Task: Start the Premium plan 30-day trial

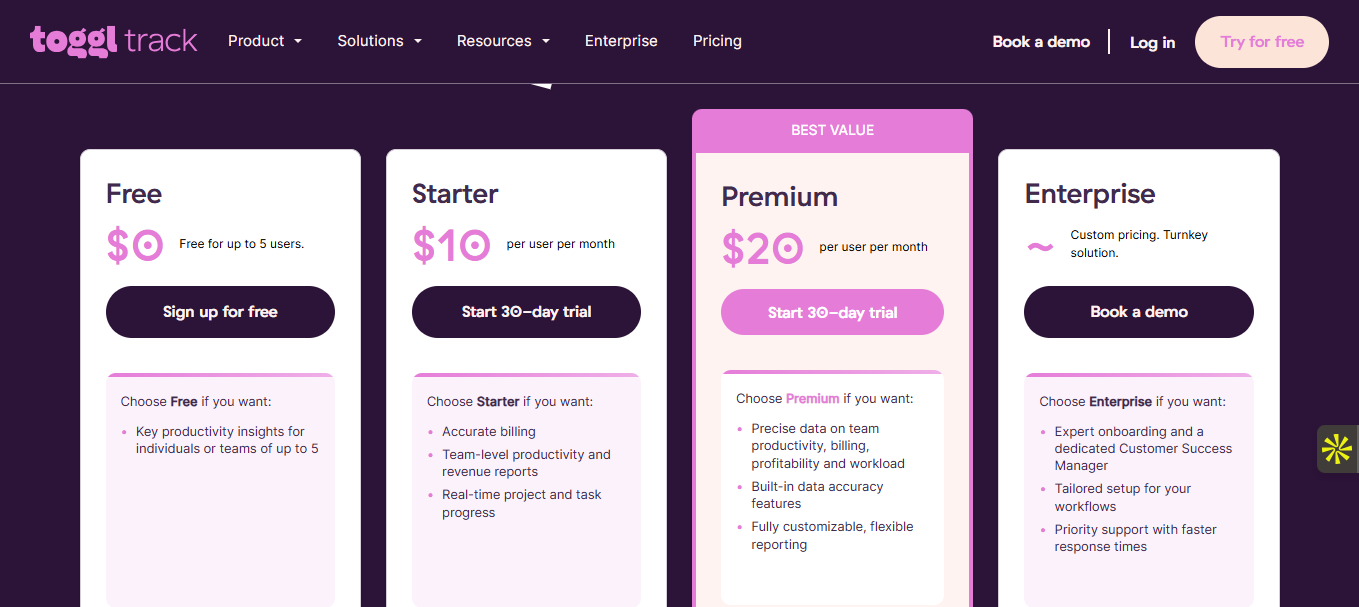Action: point(832,313)
